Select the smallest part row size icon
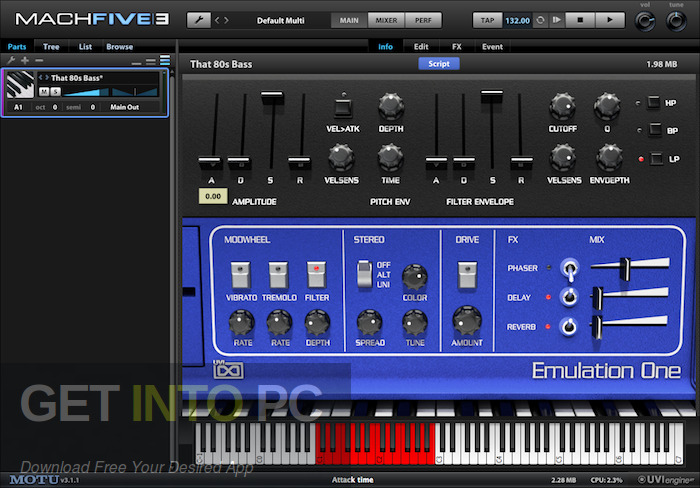Viewport: 700px width, 488px height. pos(137,63)
